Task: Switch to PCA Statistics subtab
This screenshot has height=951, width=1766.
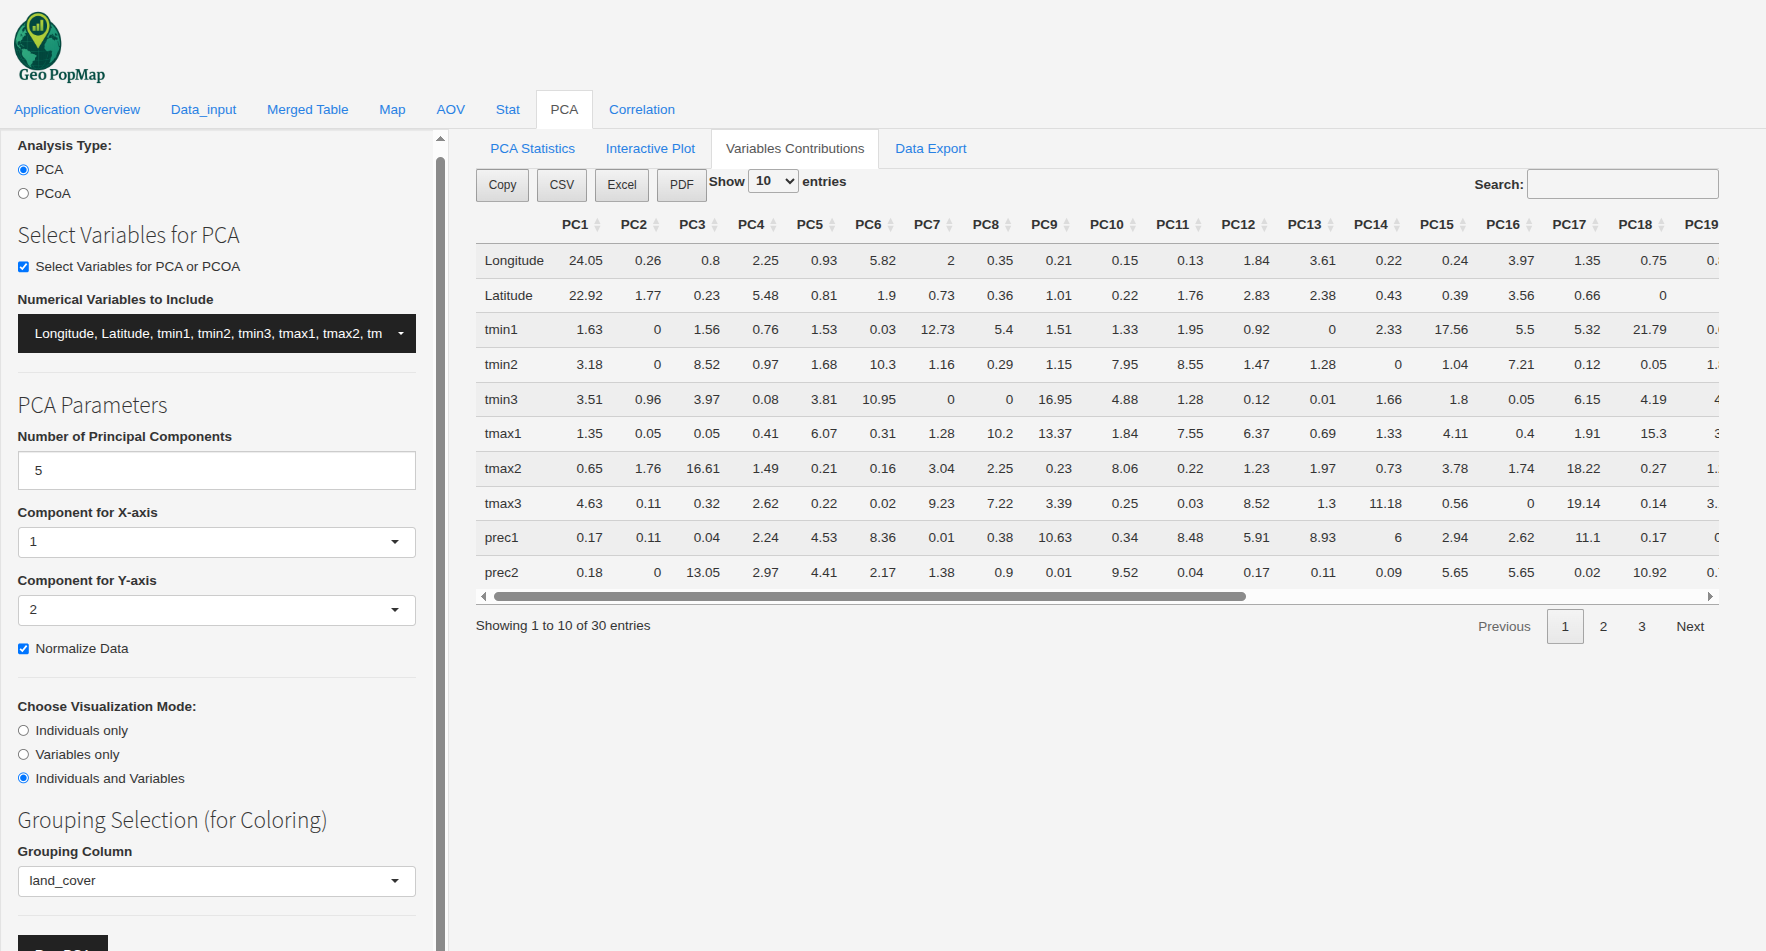Action: pos(533,149)
